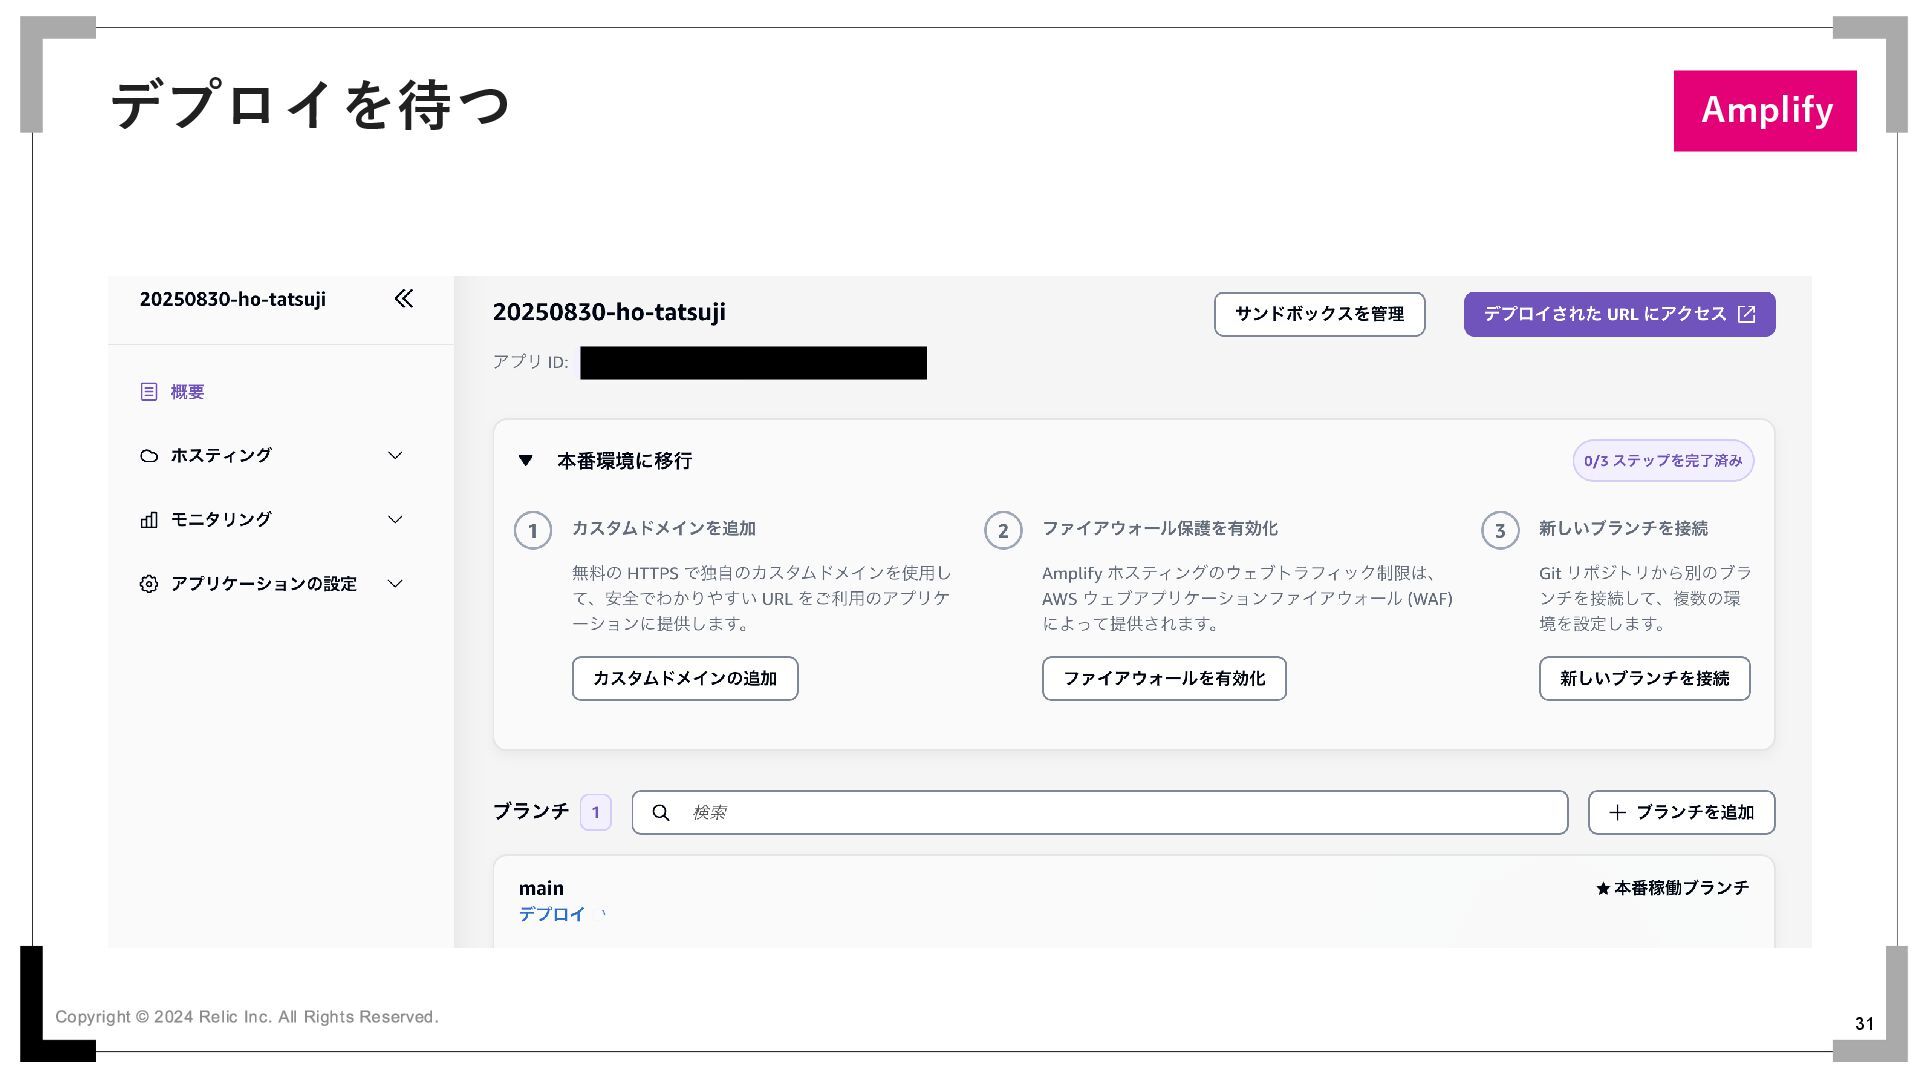Click the 0/3 ステップを完了済み badge
Image resolution: width=1920 pixels, height=1080 pixels.
click(1664, 461)
